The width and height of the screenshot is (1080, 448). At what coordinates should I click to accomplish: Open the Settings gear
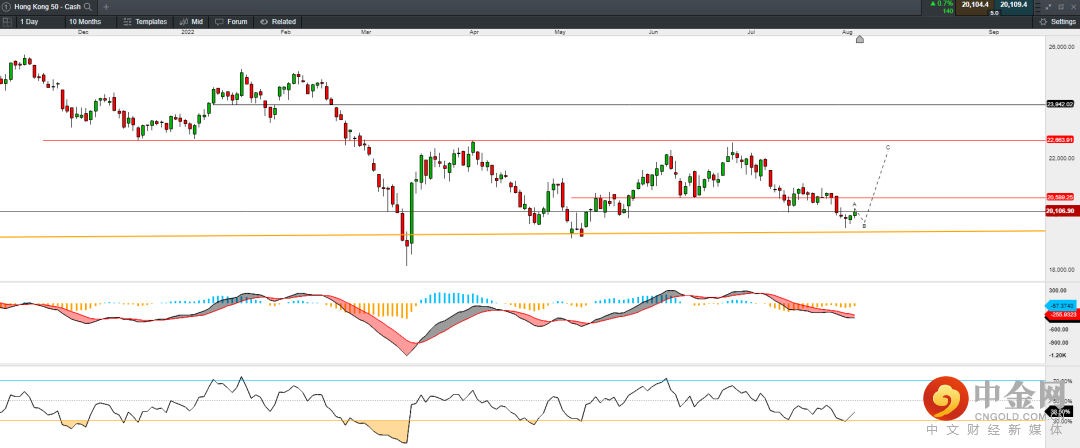click(1043, 21)
